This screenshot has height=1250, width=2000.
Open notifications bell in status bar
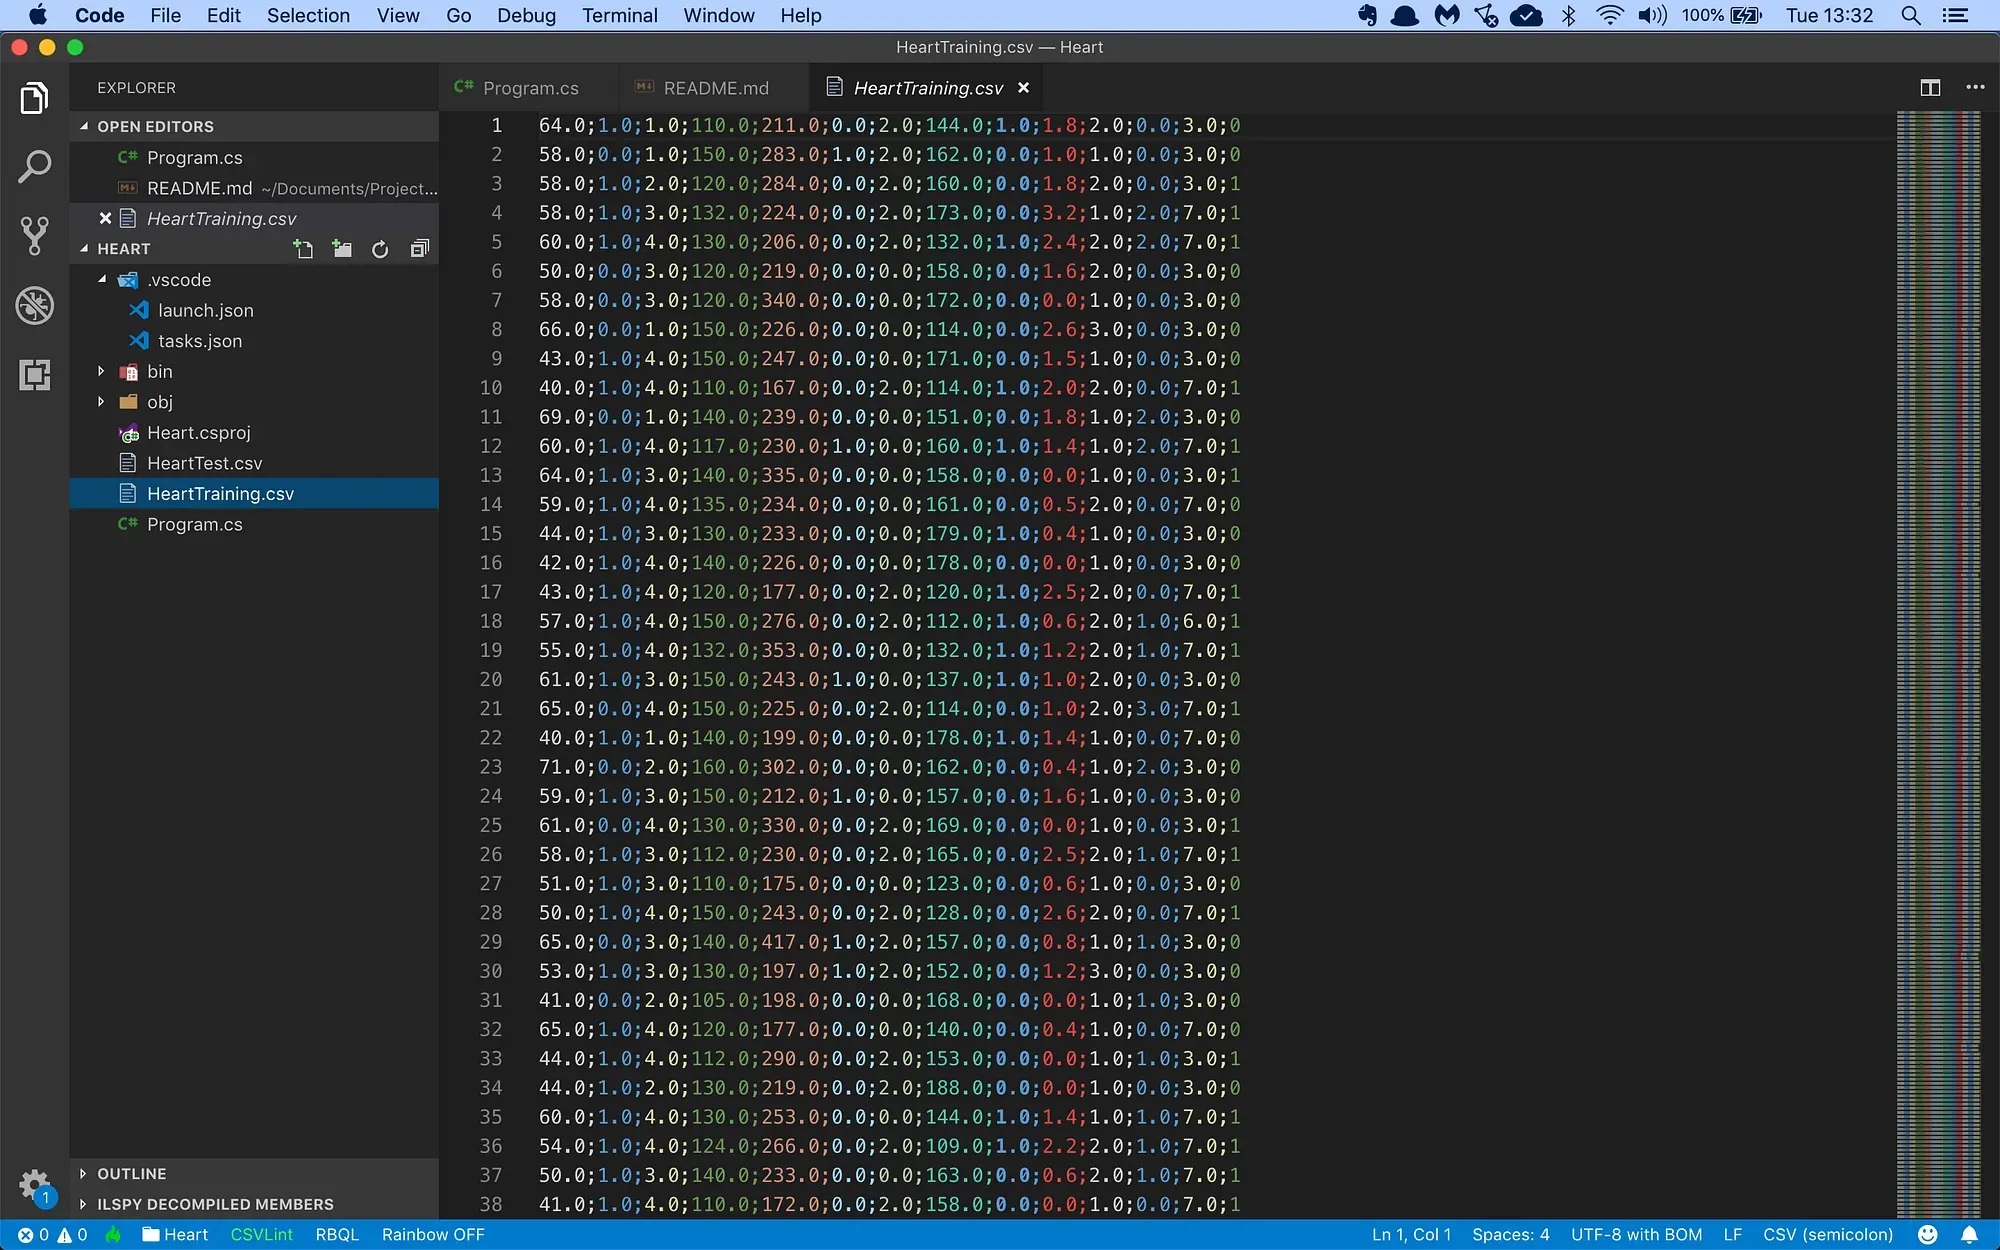tap(1969, 1235)
